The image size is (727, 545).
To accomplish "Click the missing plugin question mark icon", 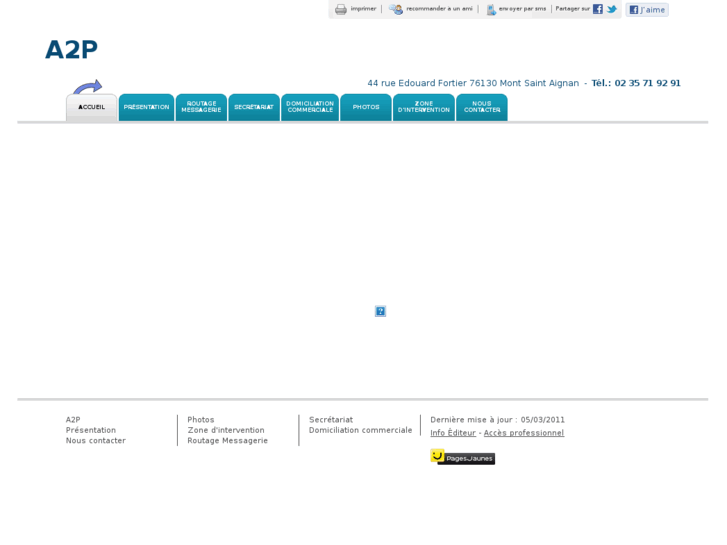I will [380, 311].
